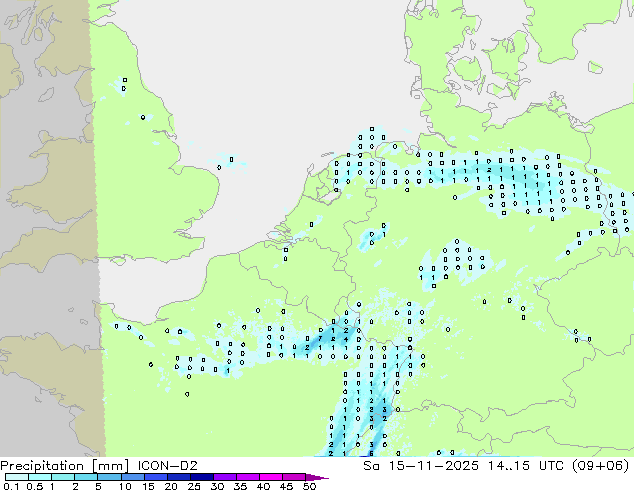The image size is (634, 490).
Task: Click the '35' legend scale label
Action: (240, 486)
